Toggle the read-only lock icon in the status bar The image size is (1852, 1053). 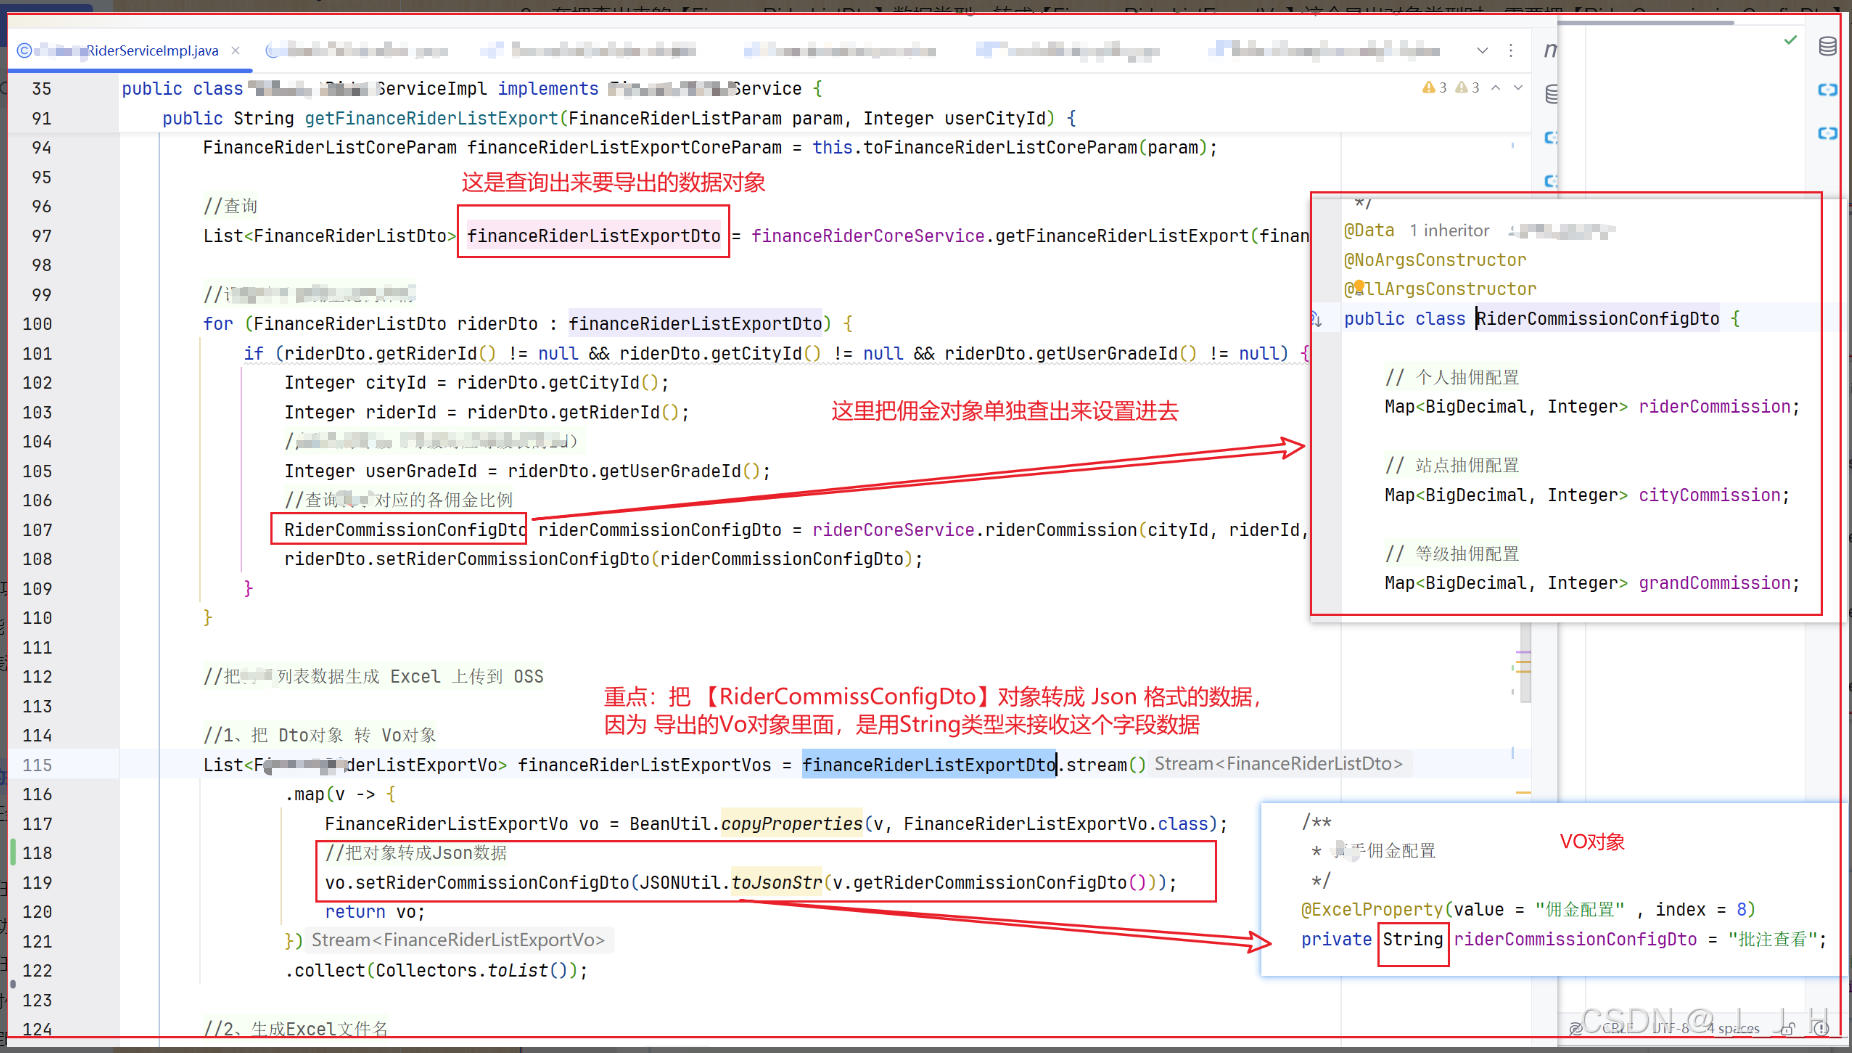(x=1788, y=1028)
